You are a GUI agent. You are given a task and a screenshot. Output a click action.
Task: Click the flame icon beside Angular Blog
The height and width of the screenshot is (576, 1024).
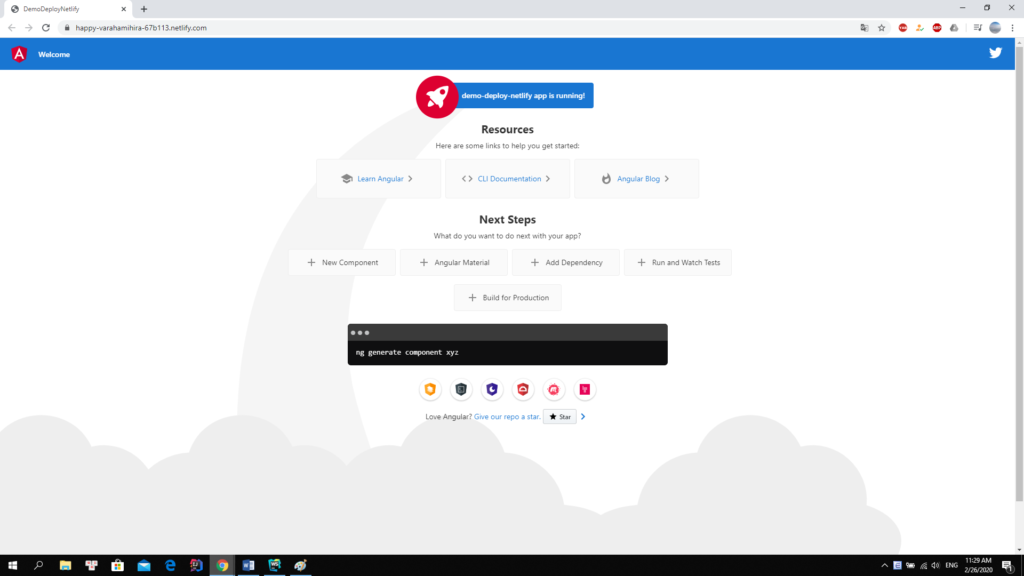click(x=607, y=178)
